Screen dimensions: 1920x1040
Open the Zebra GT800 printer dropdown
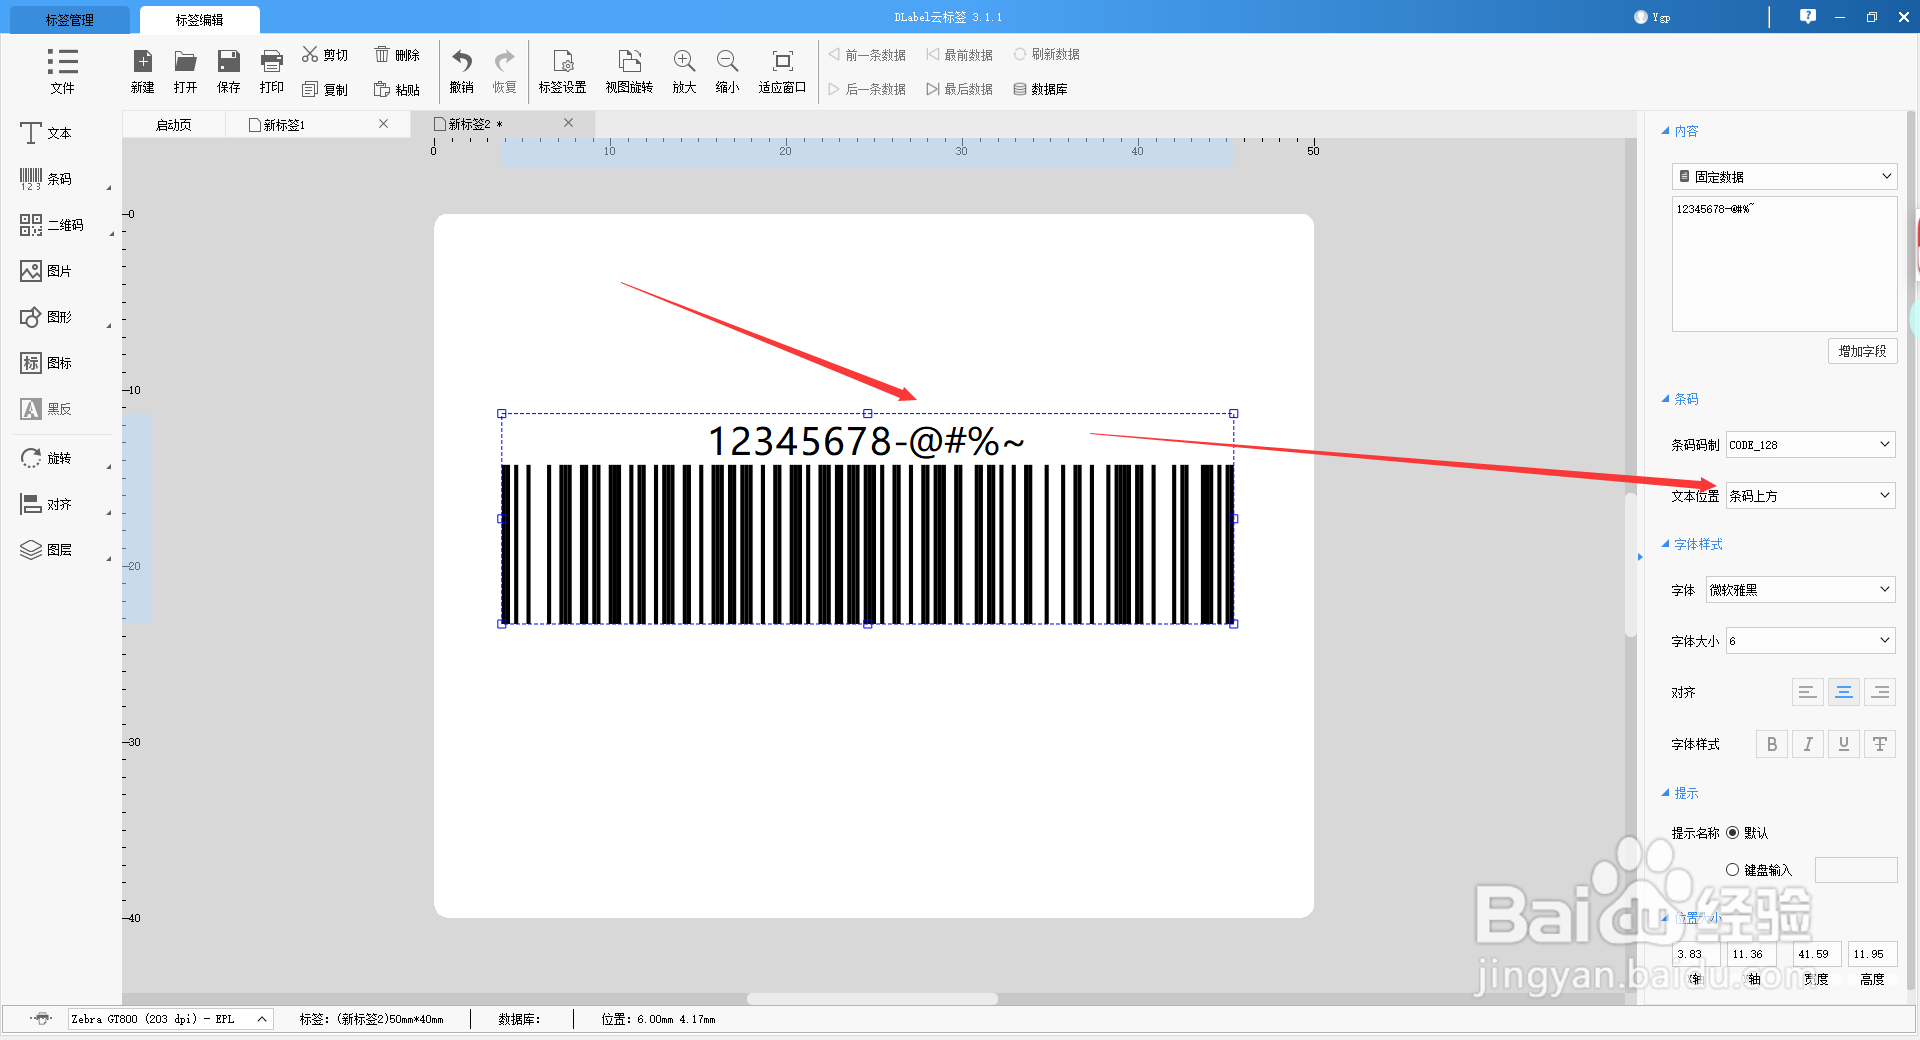[x=170, y=1019]
